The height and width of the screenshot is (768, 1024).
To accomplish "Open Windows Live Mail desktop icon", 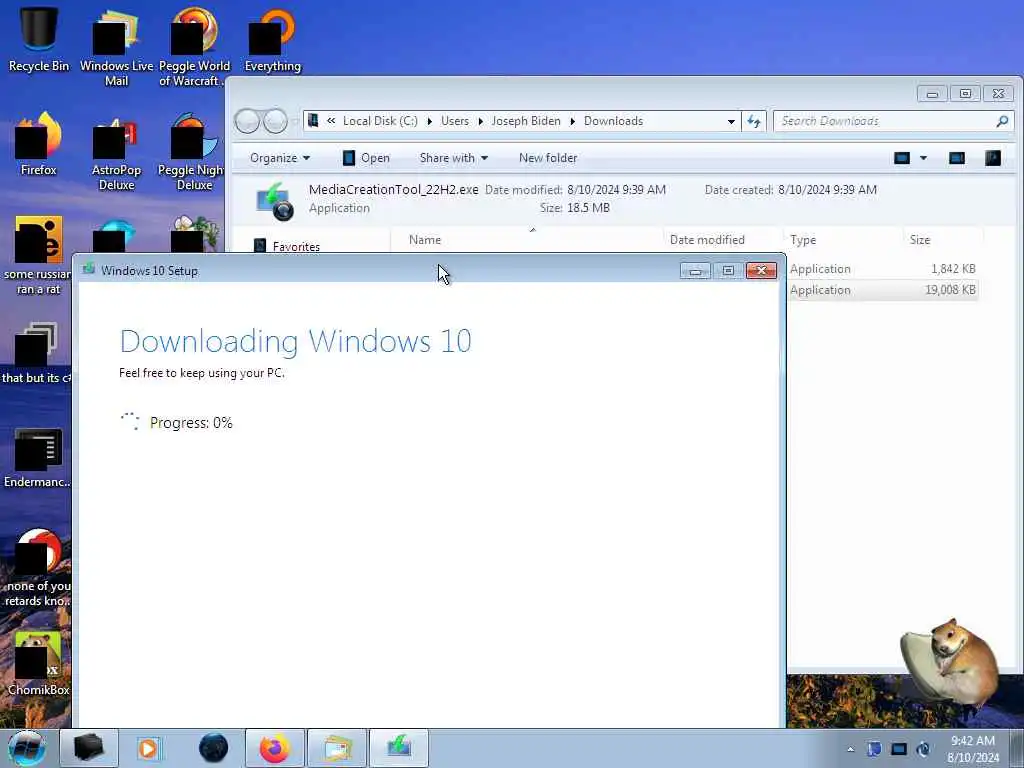I will click(116, 46).
